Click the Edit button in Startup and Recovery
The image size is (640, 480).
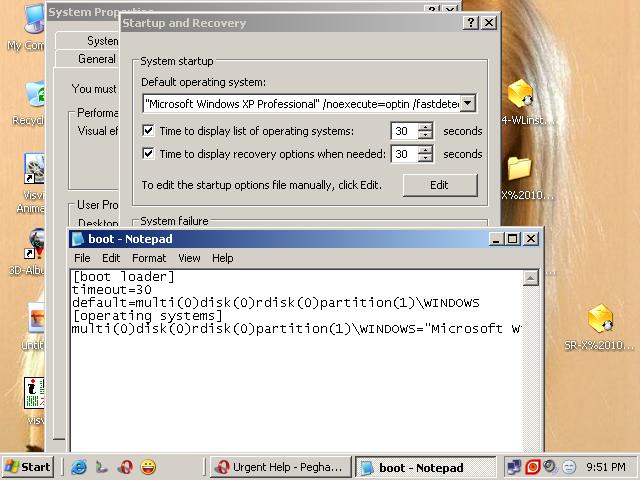[439, 185]
